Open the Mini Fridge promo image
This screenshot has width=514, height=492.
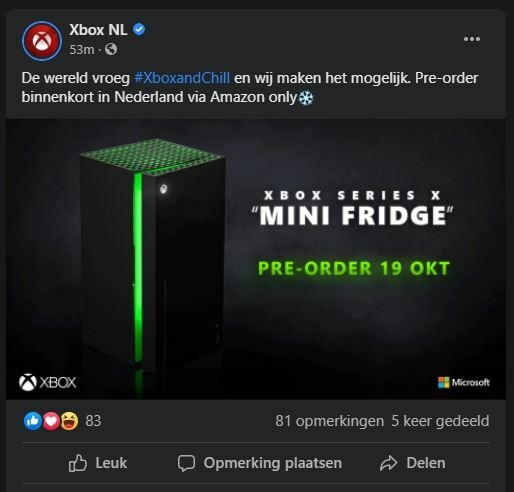coord(256,259)
